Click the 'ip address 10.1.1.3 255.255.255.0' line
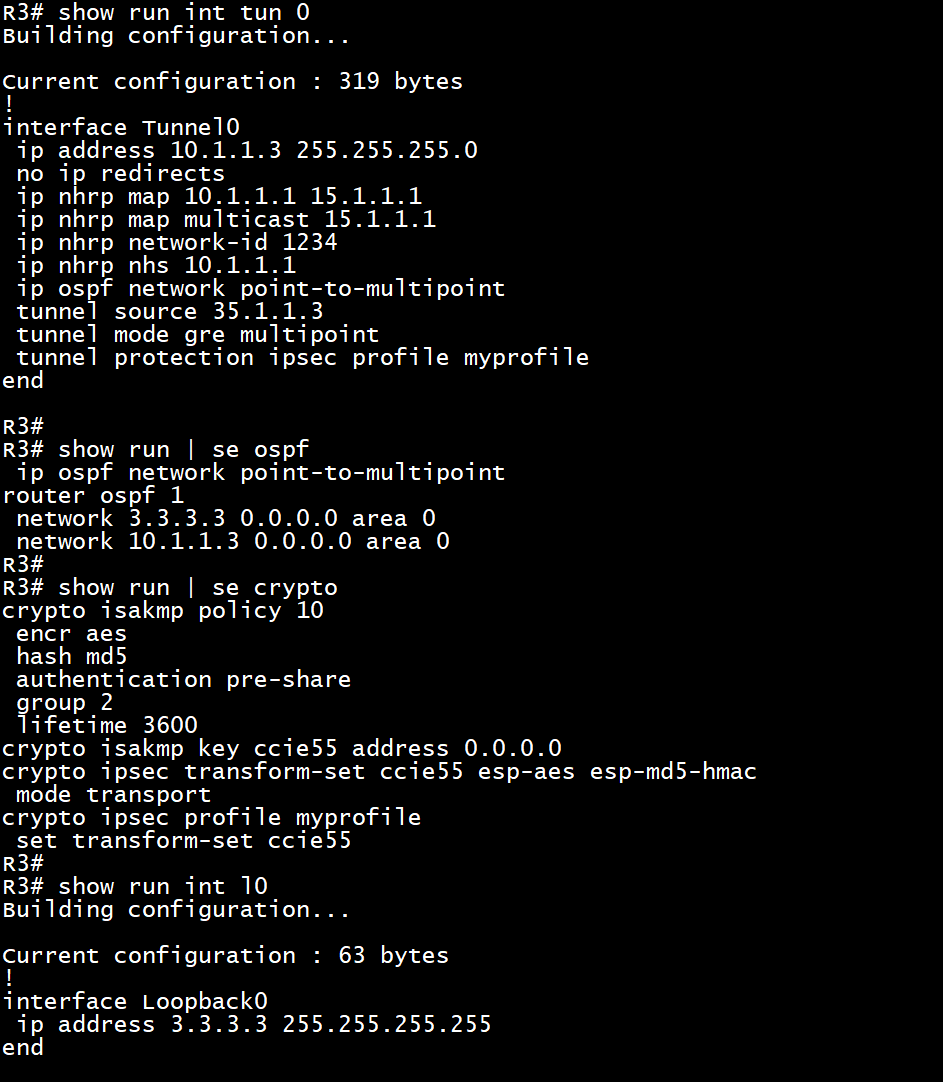Screen dimensions: 943x1082 point(247,150)
